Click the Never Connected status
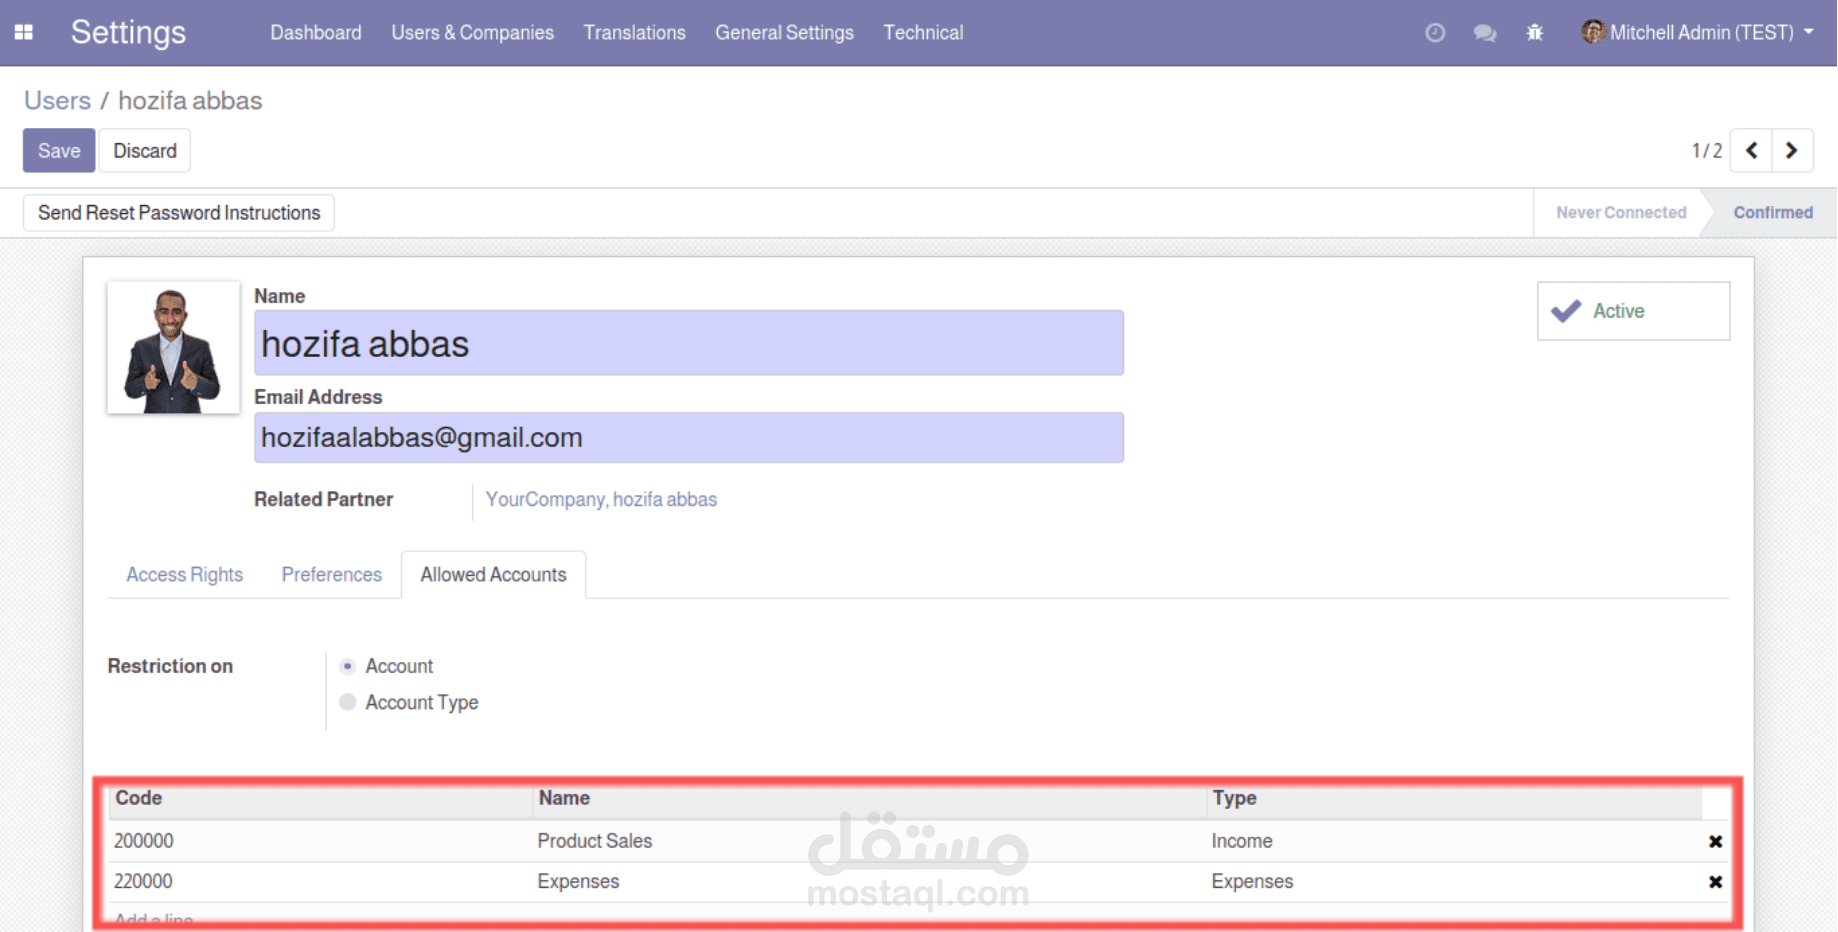 coord(1620,213)
